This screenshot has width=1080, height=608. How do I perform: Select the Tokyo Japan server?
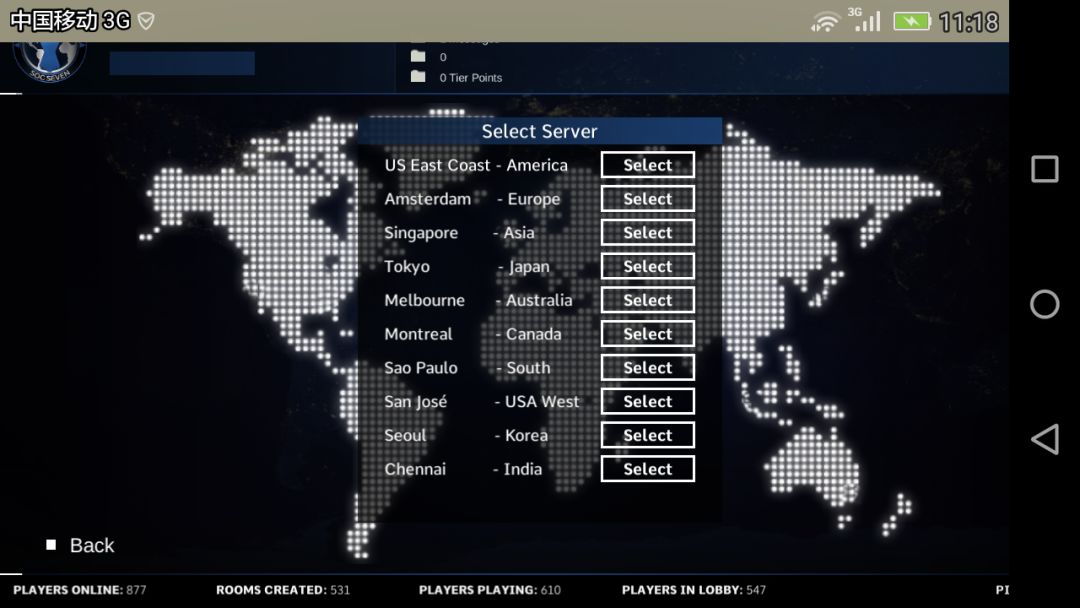[647, 266]
